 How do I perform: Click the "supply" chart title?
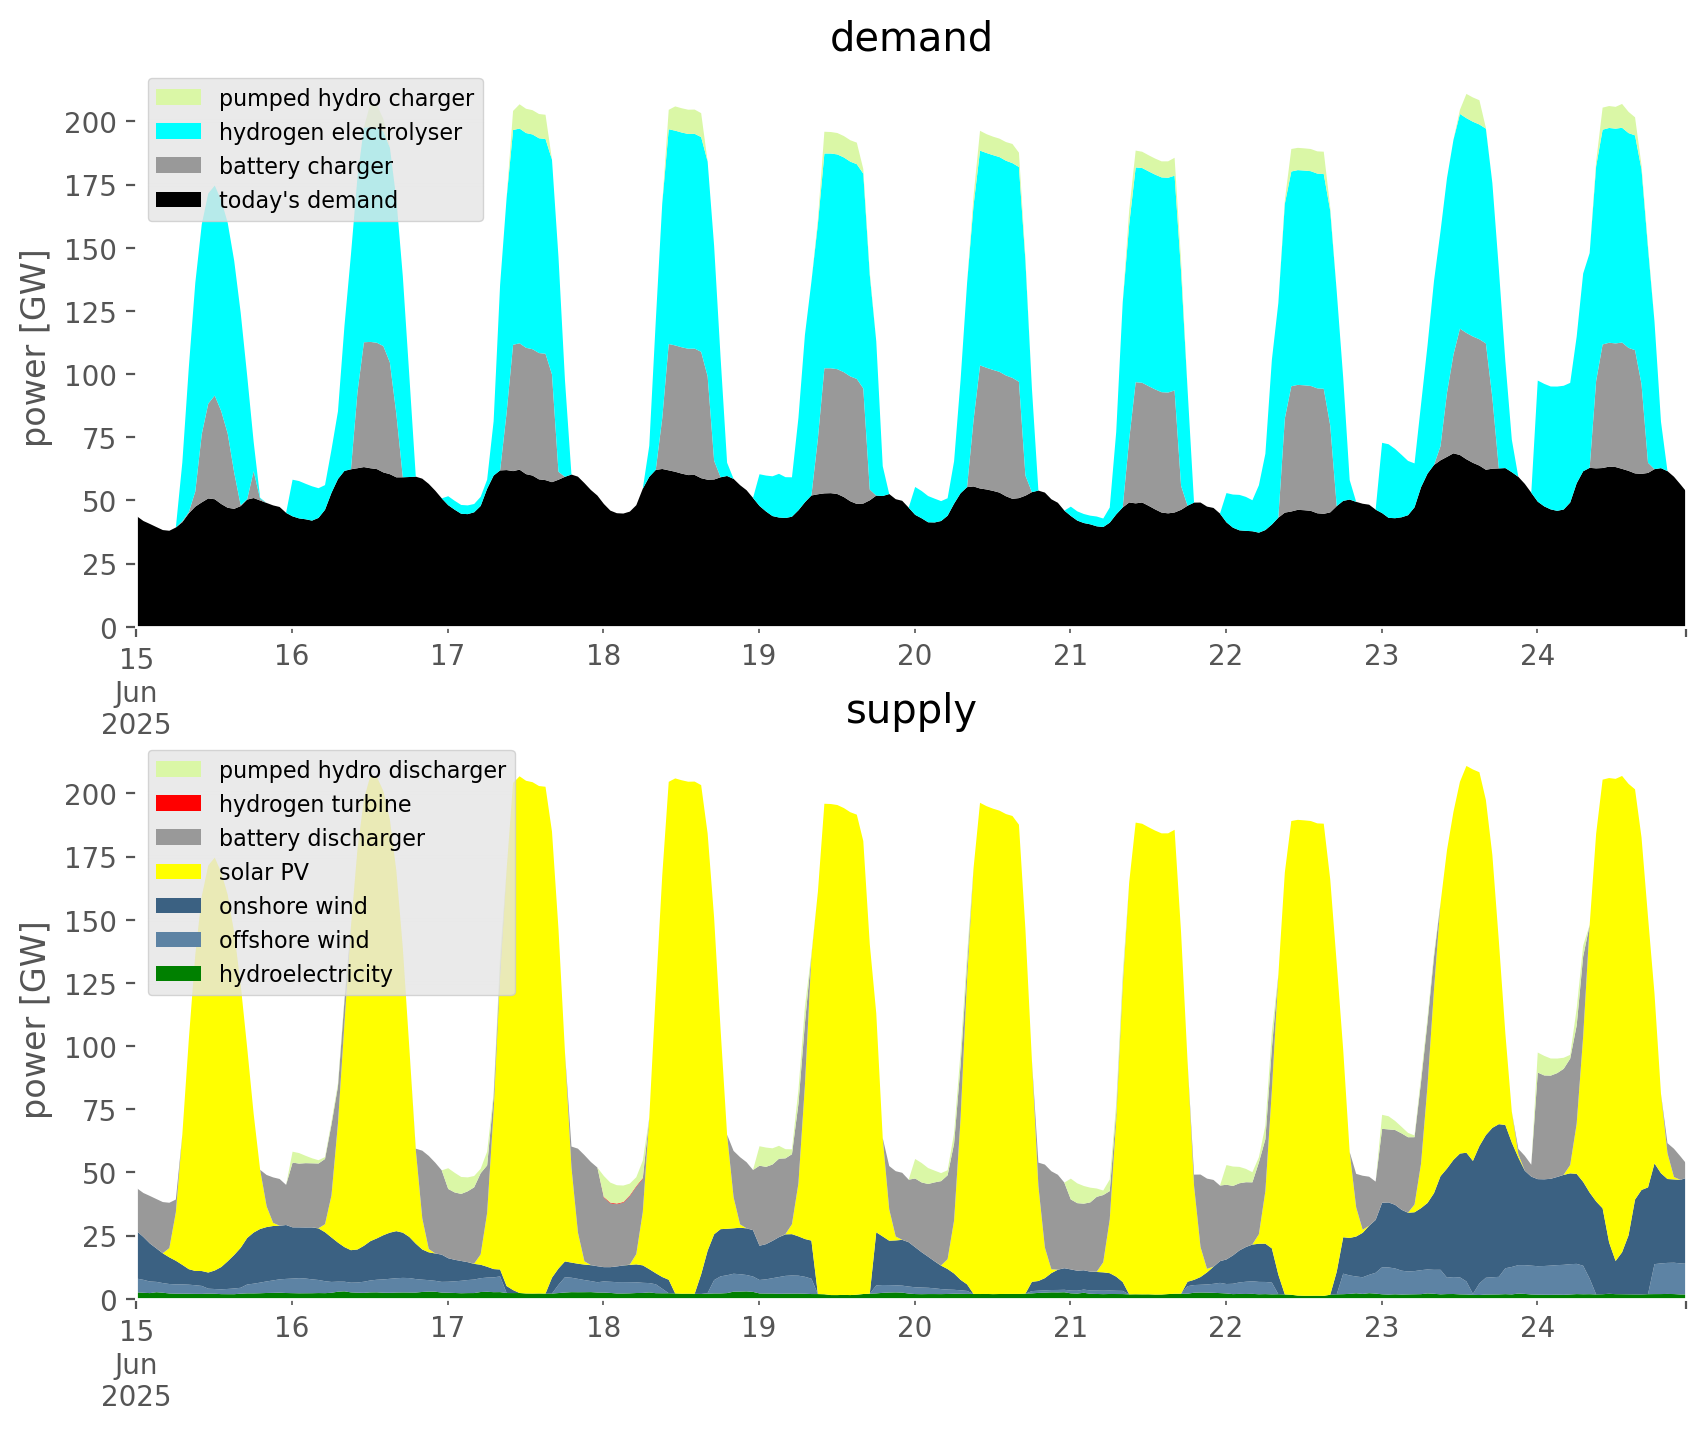pos(910,710)
